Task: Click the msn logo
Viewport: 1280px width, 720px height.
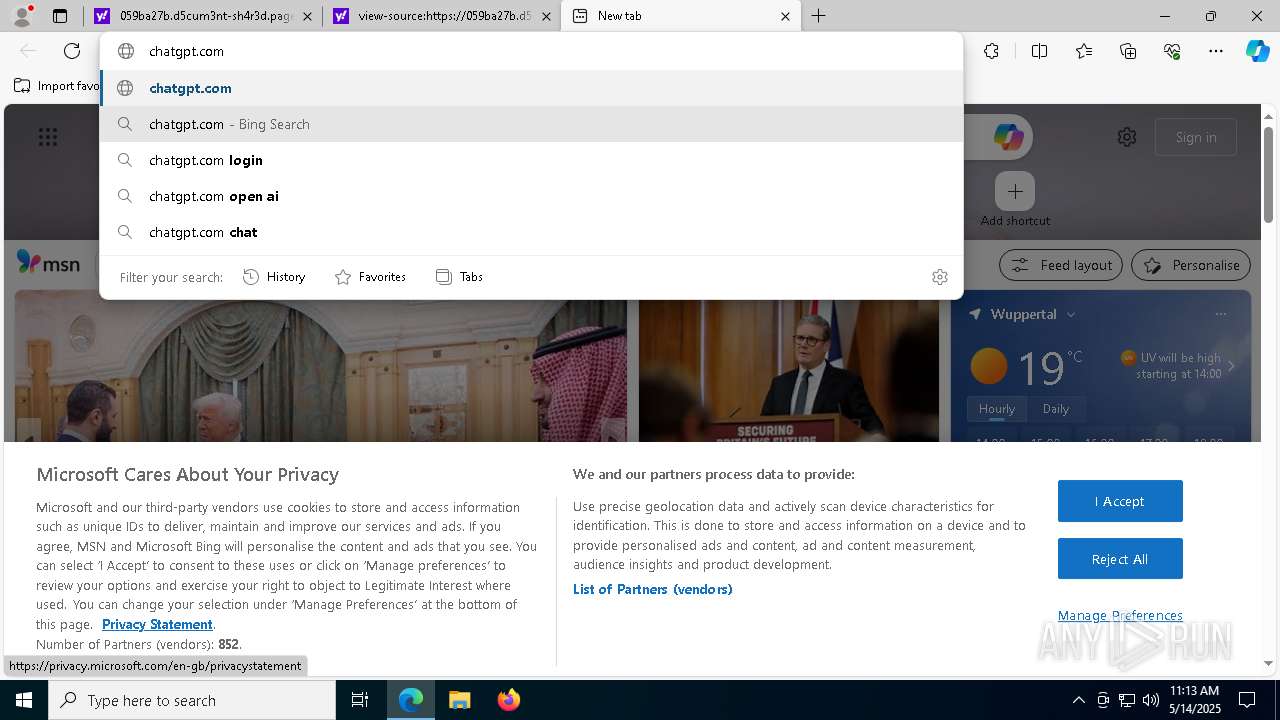Action: coord(48,263)
